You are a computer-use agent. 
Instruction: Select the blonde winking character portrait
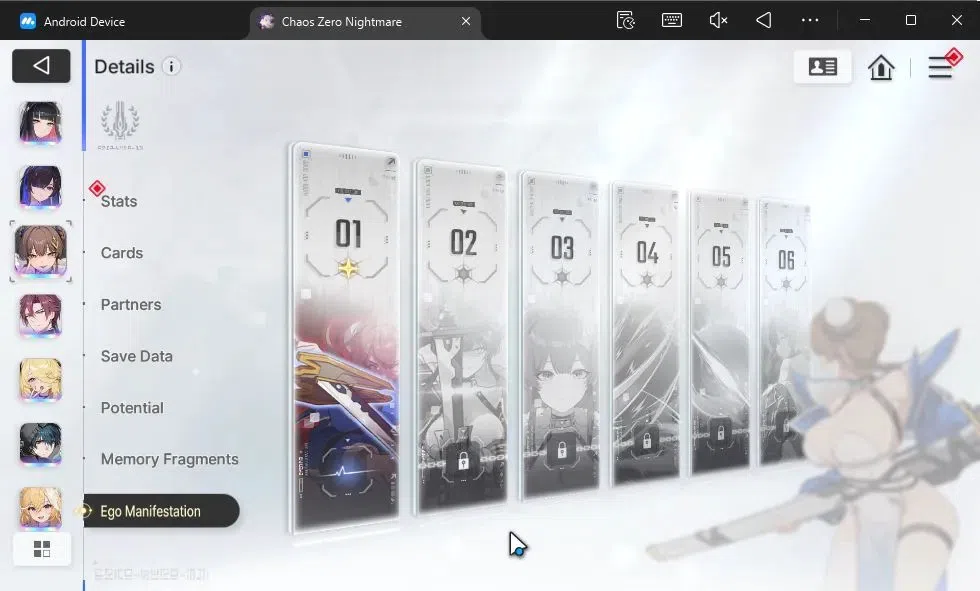coord(41,380)
